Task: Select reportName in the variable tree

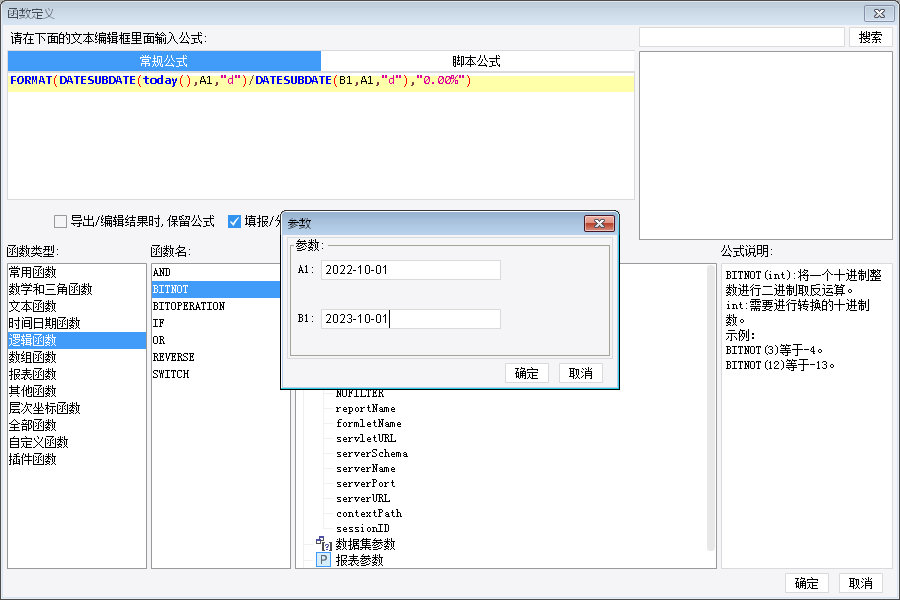Action: pyautogui.click(x=366, y=409)
